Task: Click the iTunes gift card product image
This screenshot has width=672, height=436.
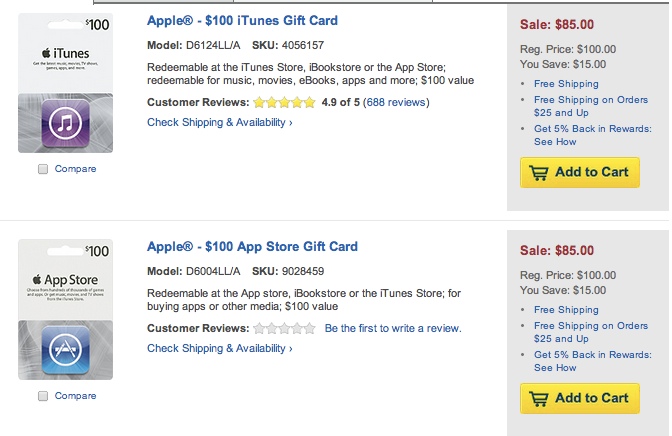Action: tap(66, 83)
